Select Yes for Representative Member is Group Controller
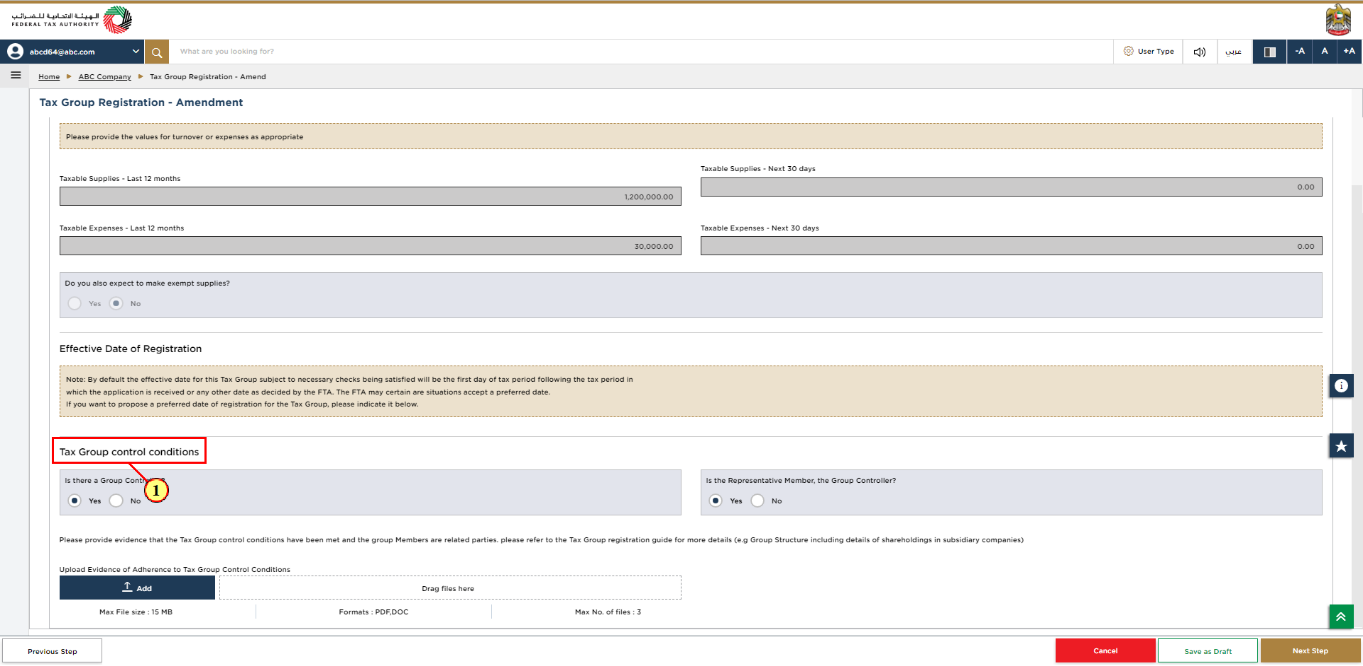This screenshot has width=1363, height=666. 715,500
